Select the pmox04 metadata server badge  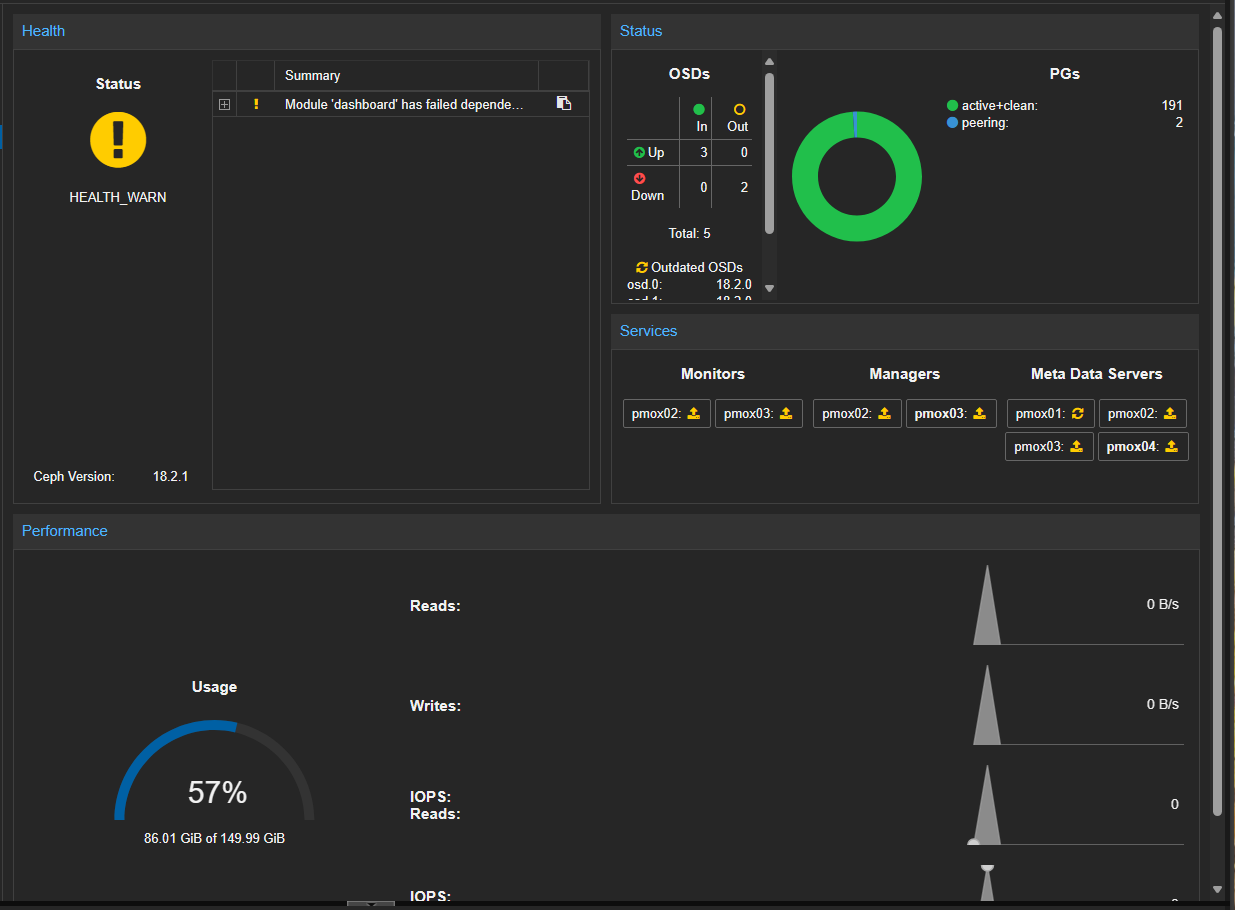pyautogui.click(x=1143, y=446)
